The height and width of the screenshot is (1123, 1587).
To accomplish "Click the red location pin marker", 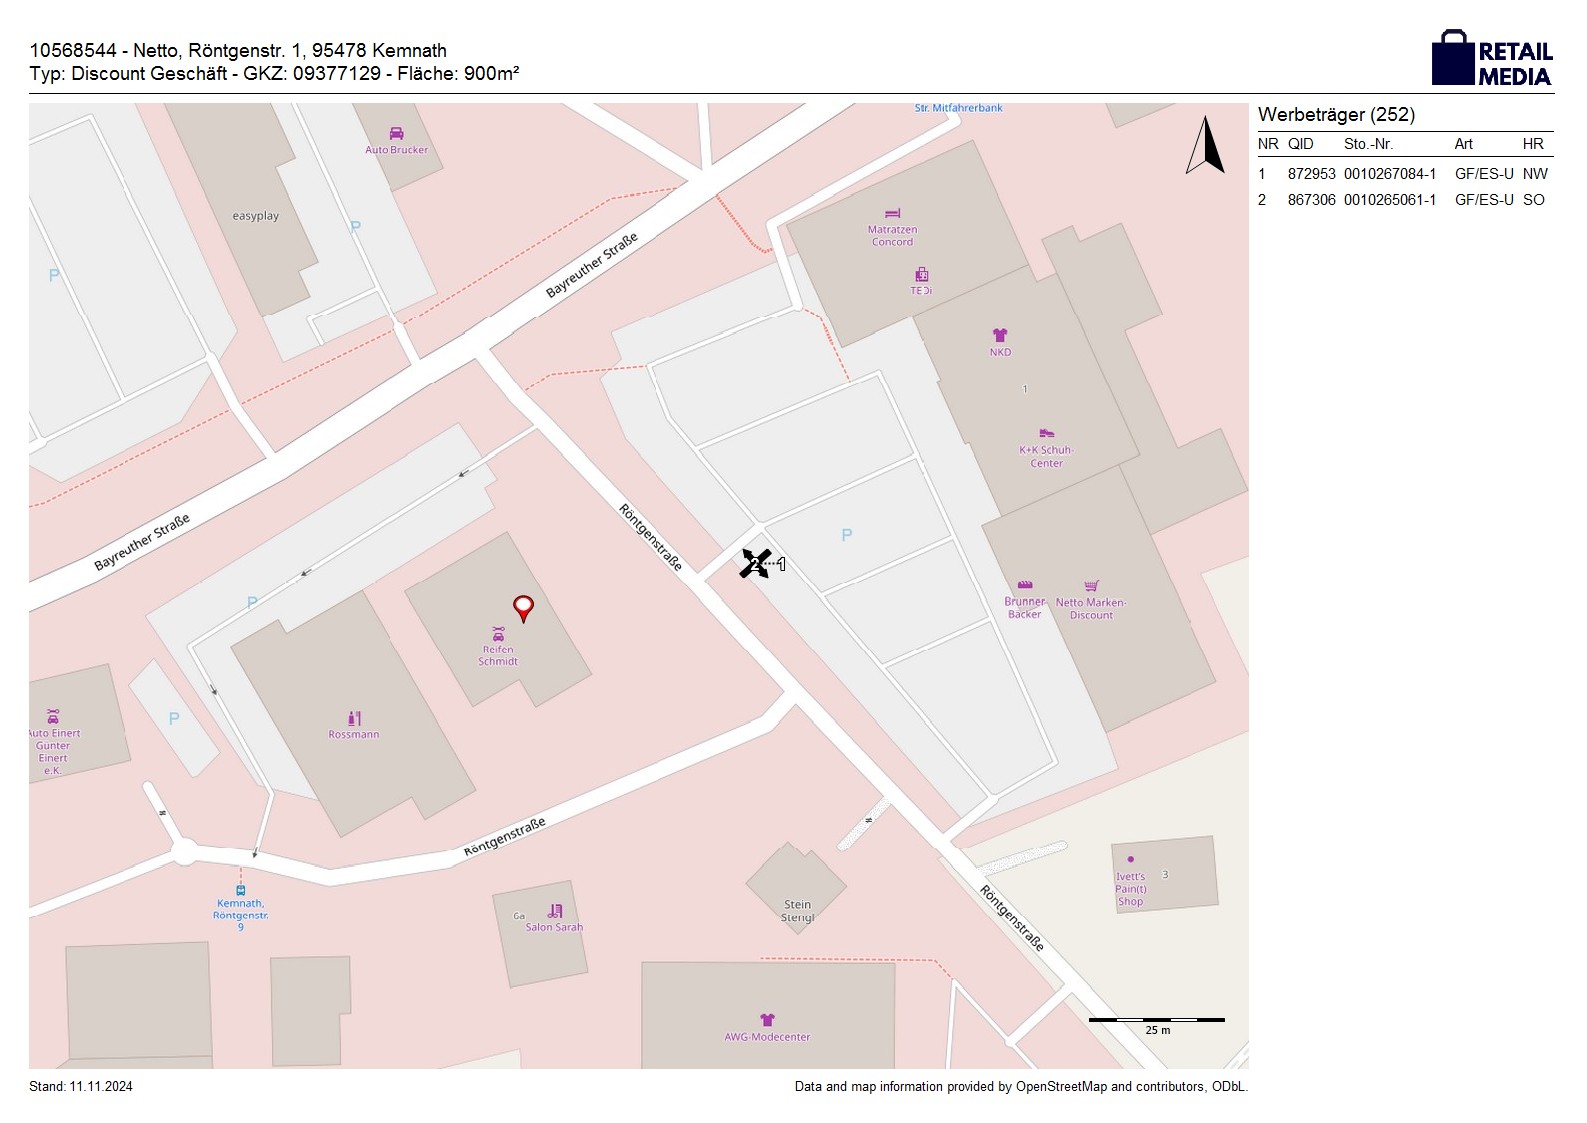I will [523, 607].
